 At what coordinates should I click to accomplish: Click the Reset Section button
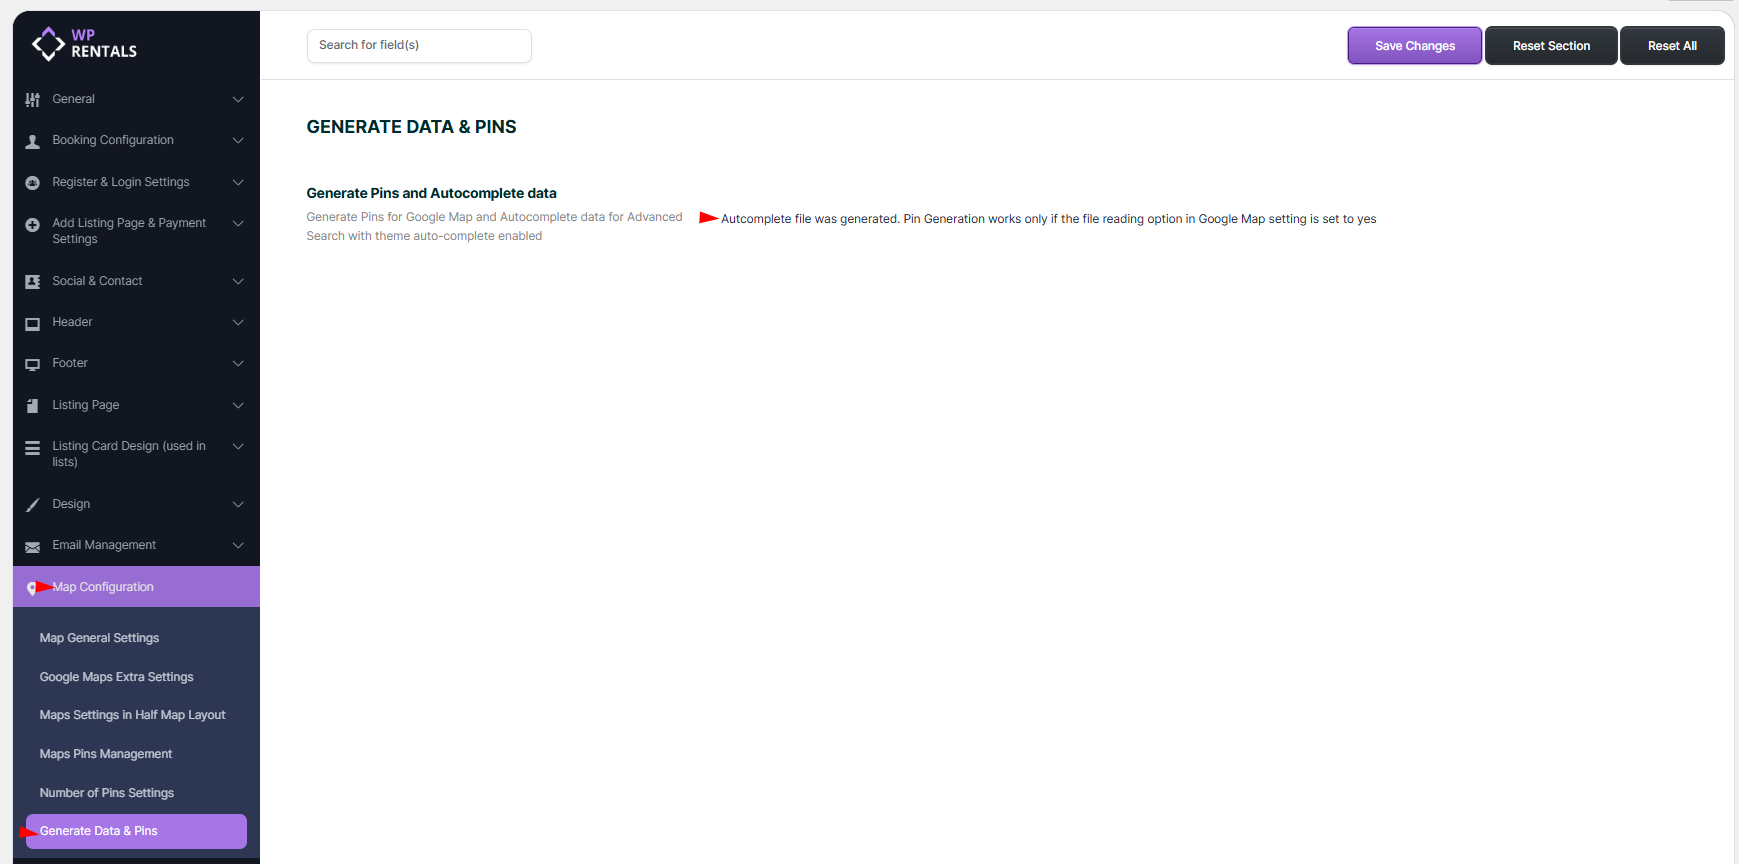point(1550,46)
